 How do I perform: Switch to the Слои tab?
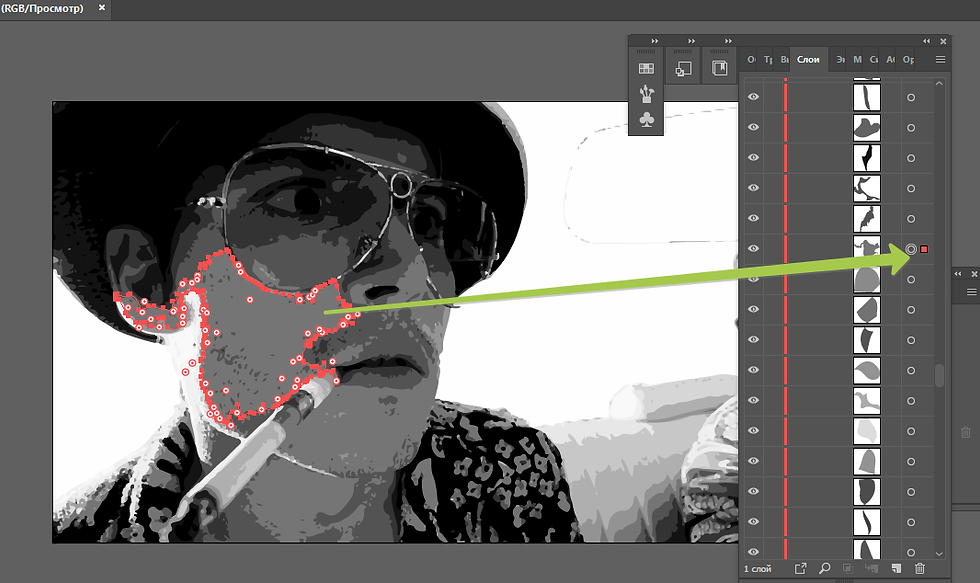point(808,59)
